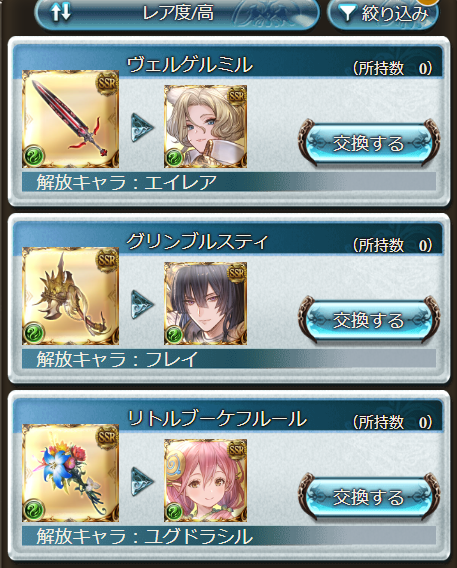The height and width of the screenshot is (568, 457).
Task: Exchange for グリンブルスティ with 交換する
Action: point(369,320)
